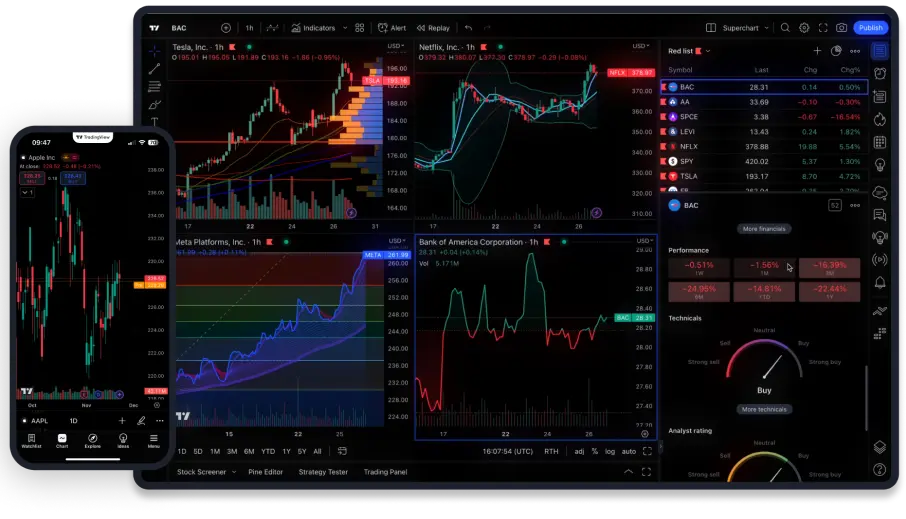Viewport: 906px width, 519px height.
Task: Select the brush drawing tool
Action: tap(154, 105)
